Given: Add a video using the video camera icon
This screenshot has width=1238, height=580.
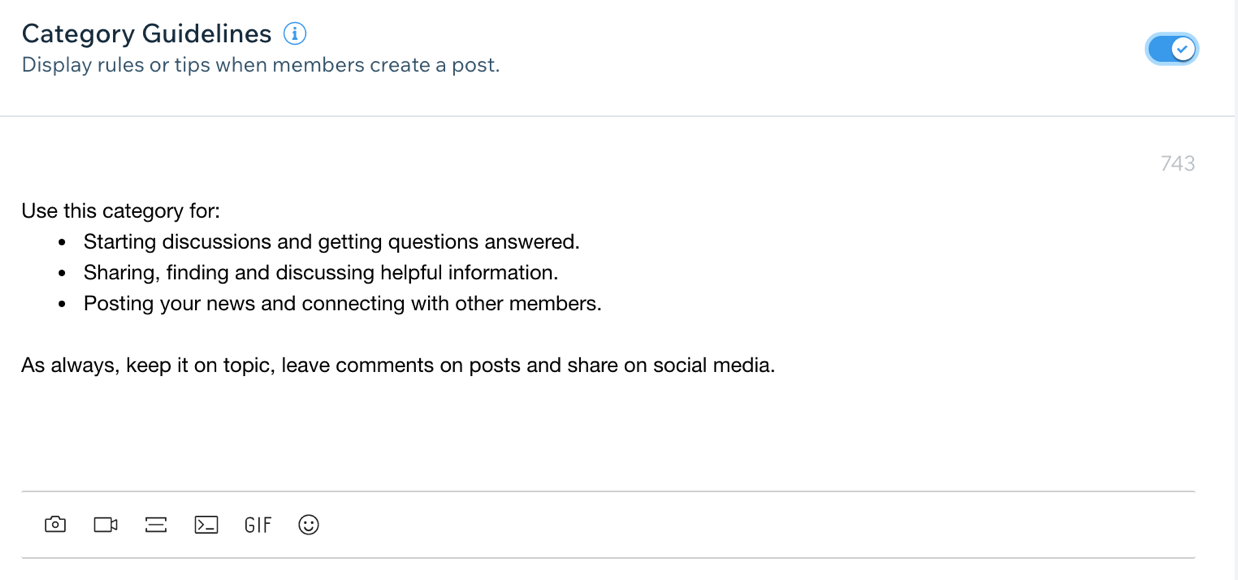Looking at the screenshot, I should pos(106,524).
